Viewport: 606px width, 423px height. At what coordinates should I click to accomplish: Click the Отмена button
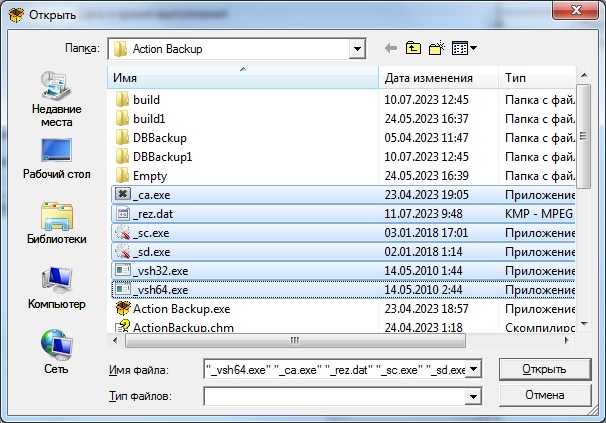tap(545, 395)
